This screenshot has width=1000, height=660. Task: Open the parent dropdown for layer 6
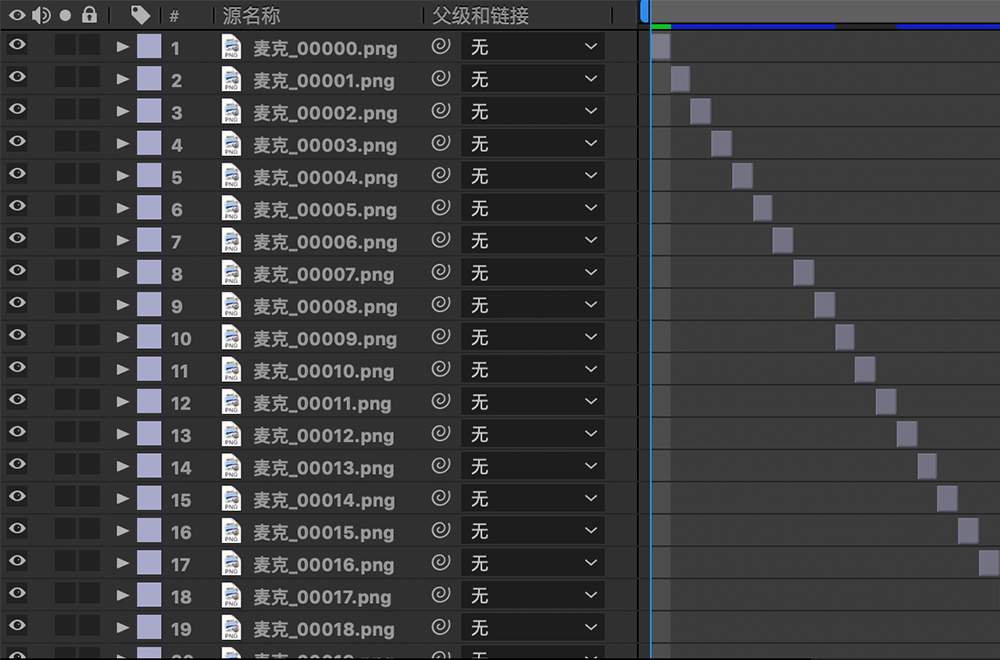(532, 208)
